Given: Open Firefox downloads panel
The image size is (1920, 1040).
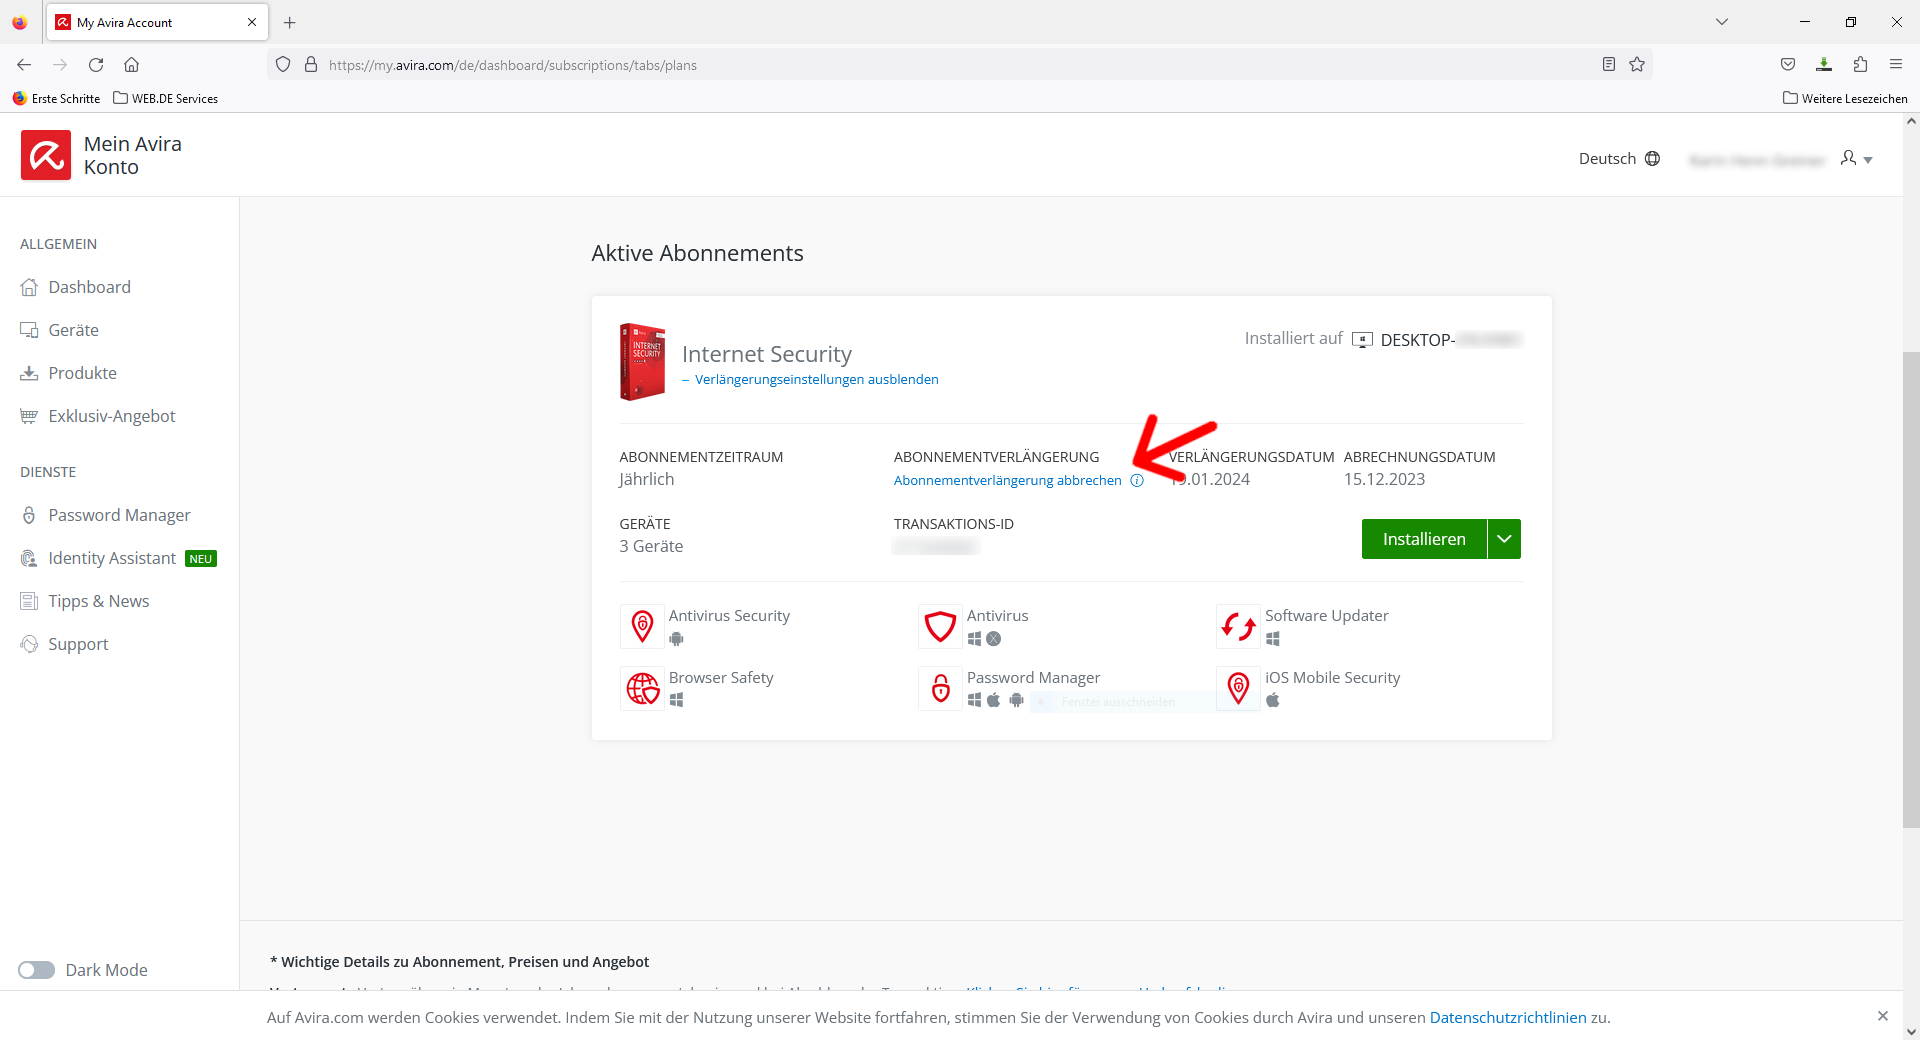Looking at the screenshot, I should tap(1824, 65).
